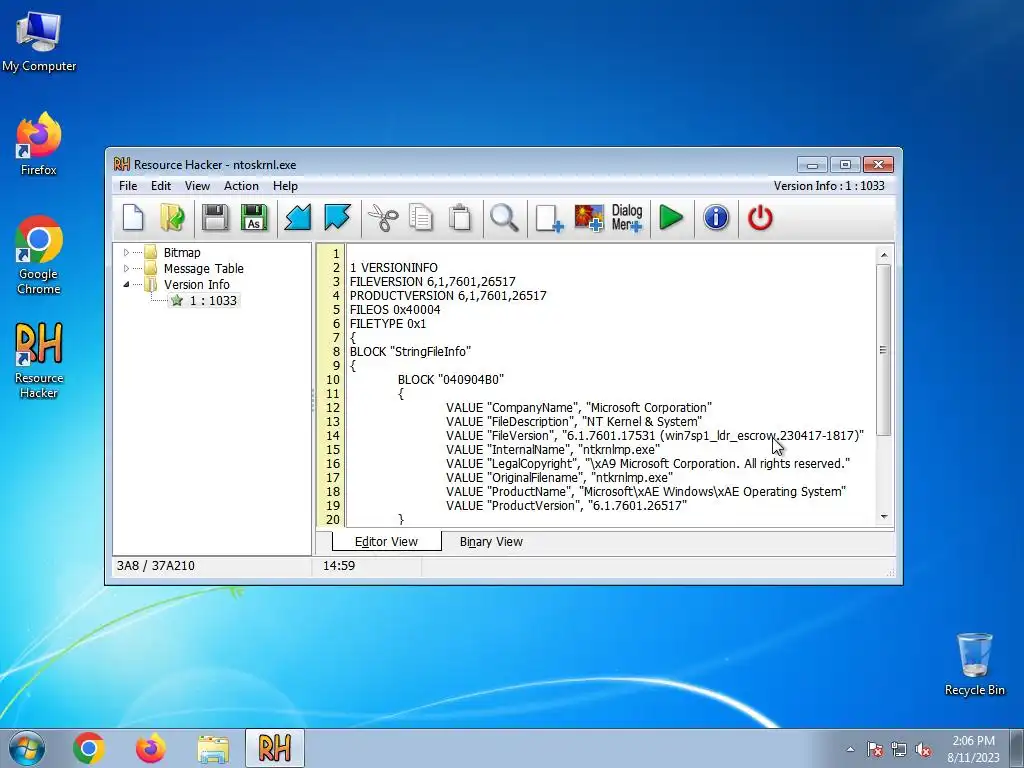Click the FileDescription NT Kernel & System line

[574, 421]
